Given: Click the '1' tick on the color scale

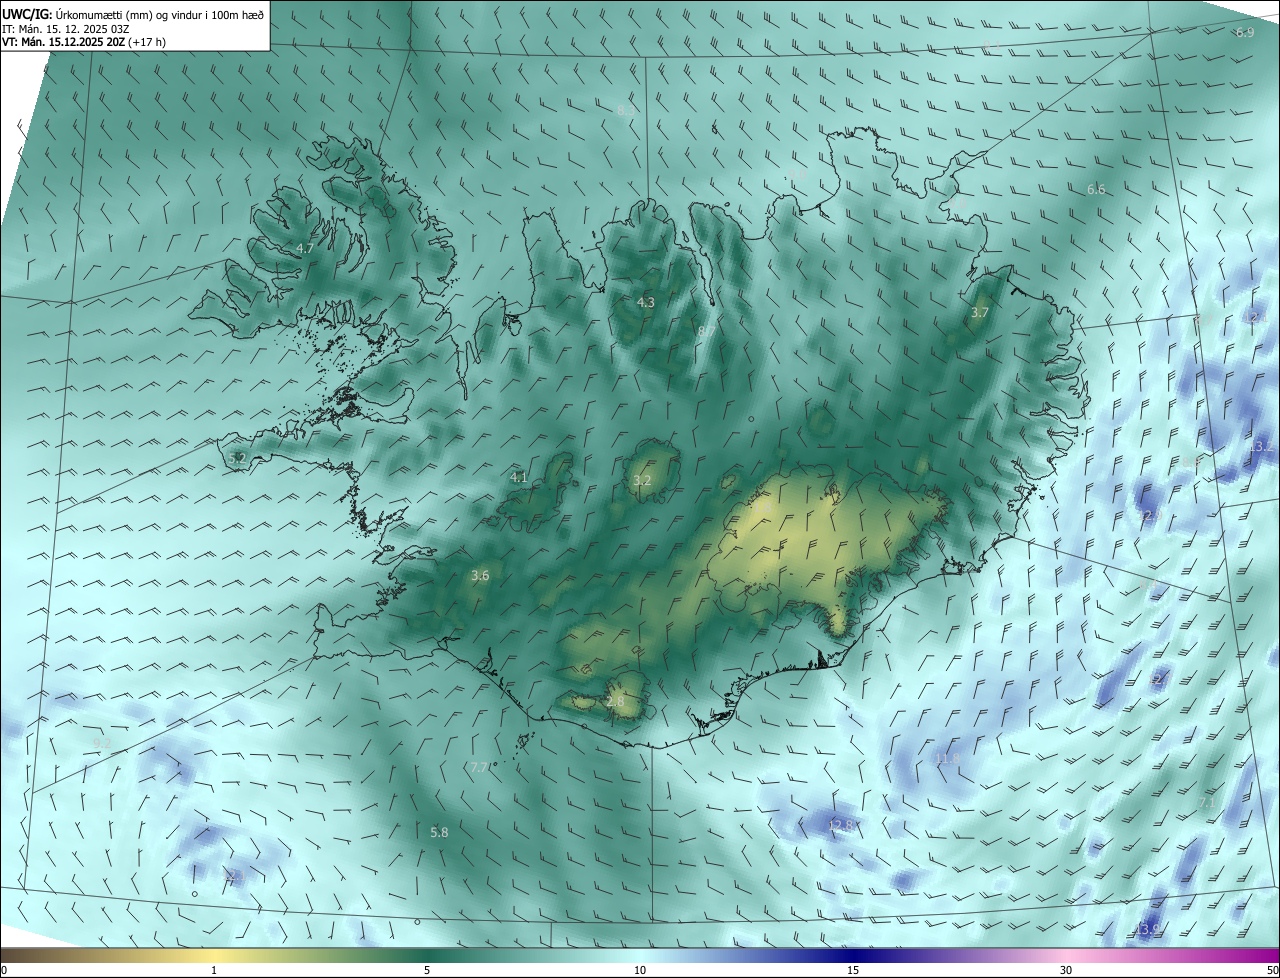Looking at the screenshot, I should pos(214,970).
